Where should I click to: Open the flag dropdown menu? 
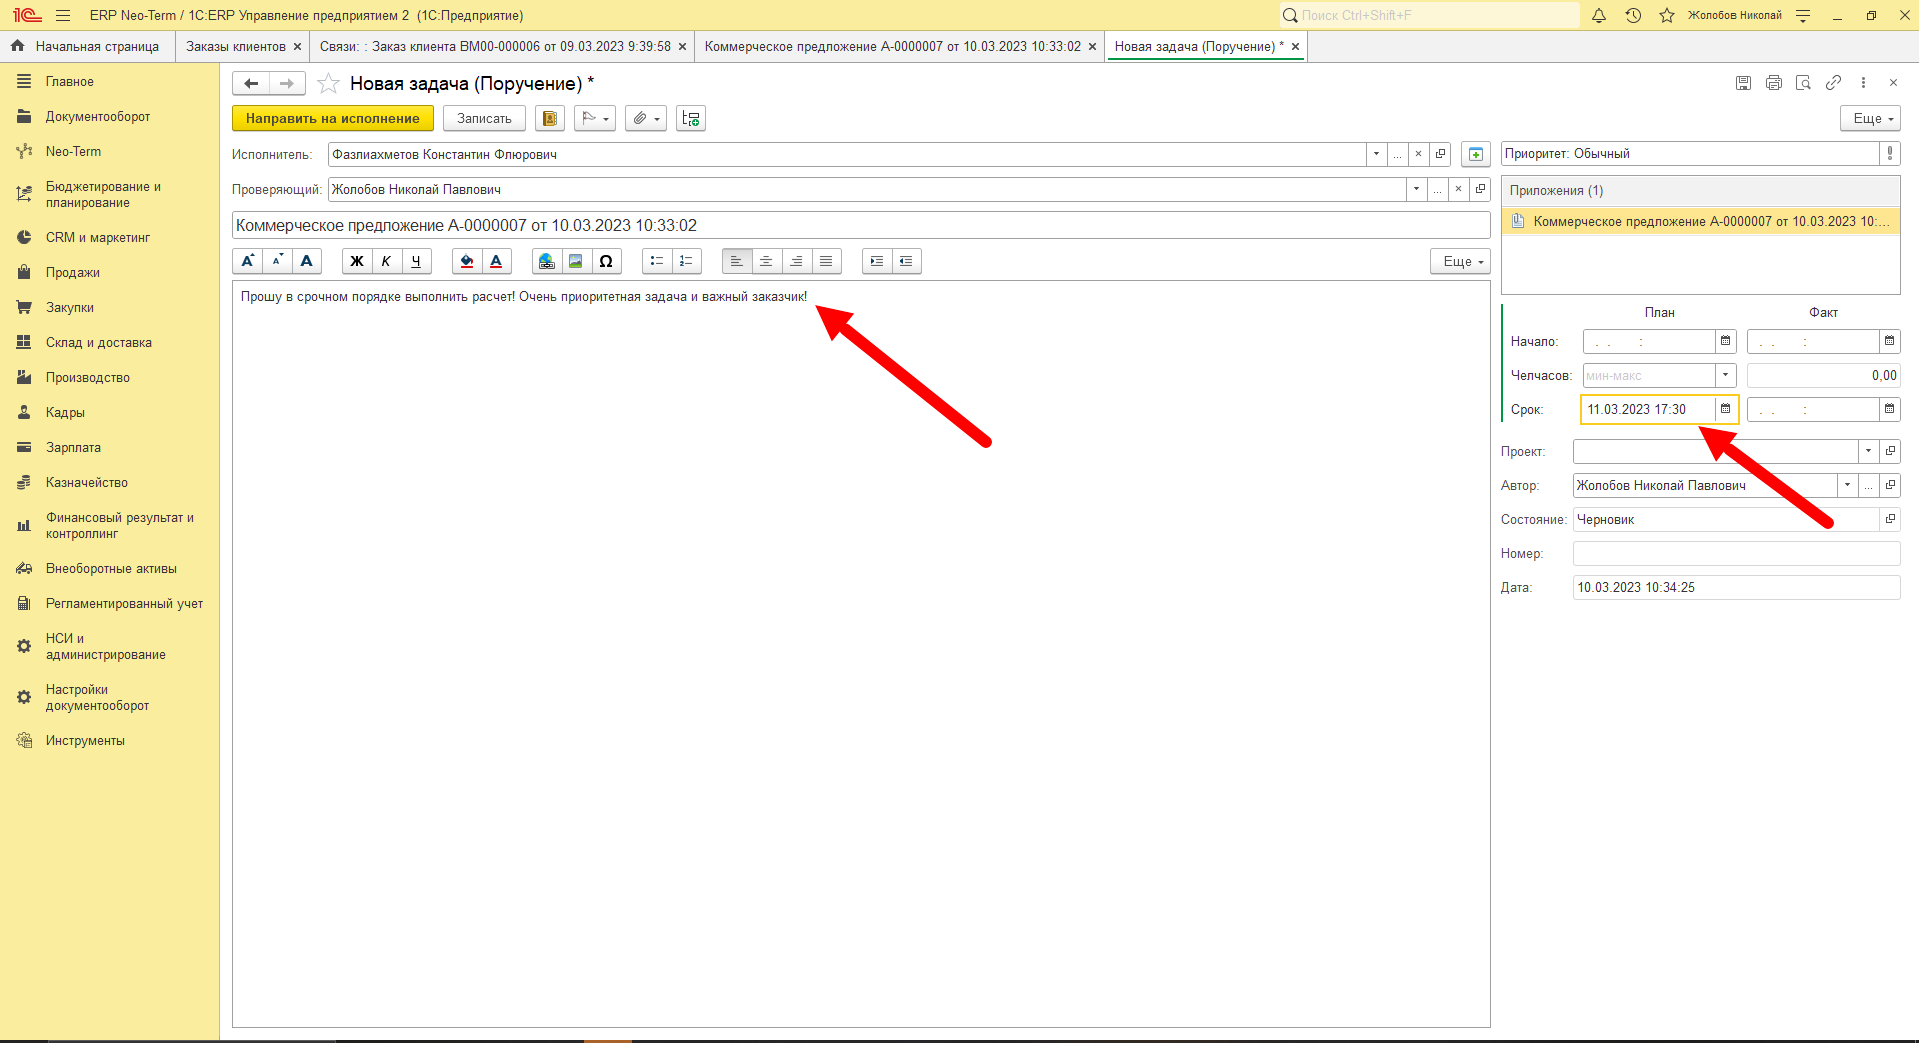coord(595,118)
